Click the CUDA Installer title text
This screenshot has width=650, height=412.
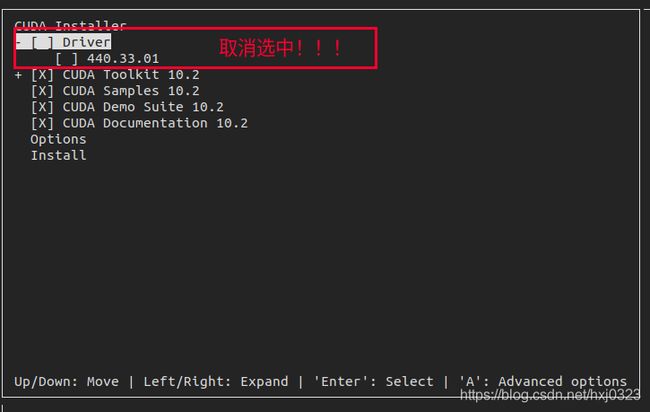[70, 26]
